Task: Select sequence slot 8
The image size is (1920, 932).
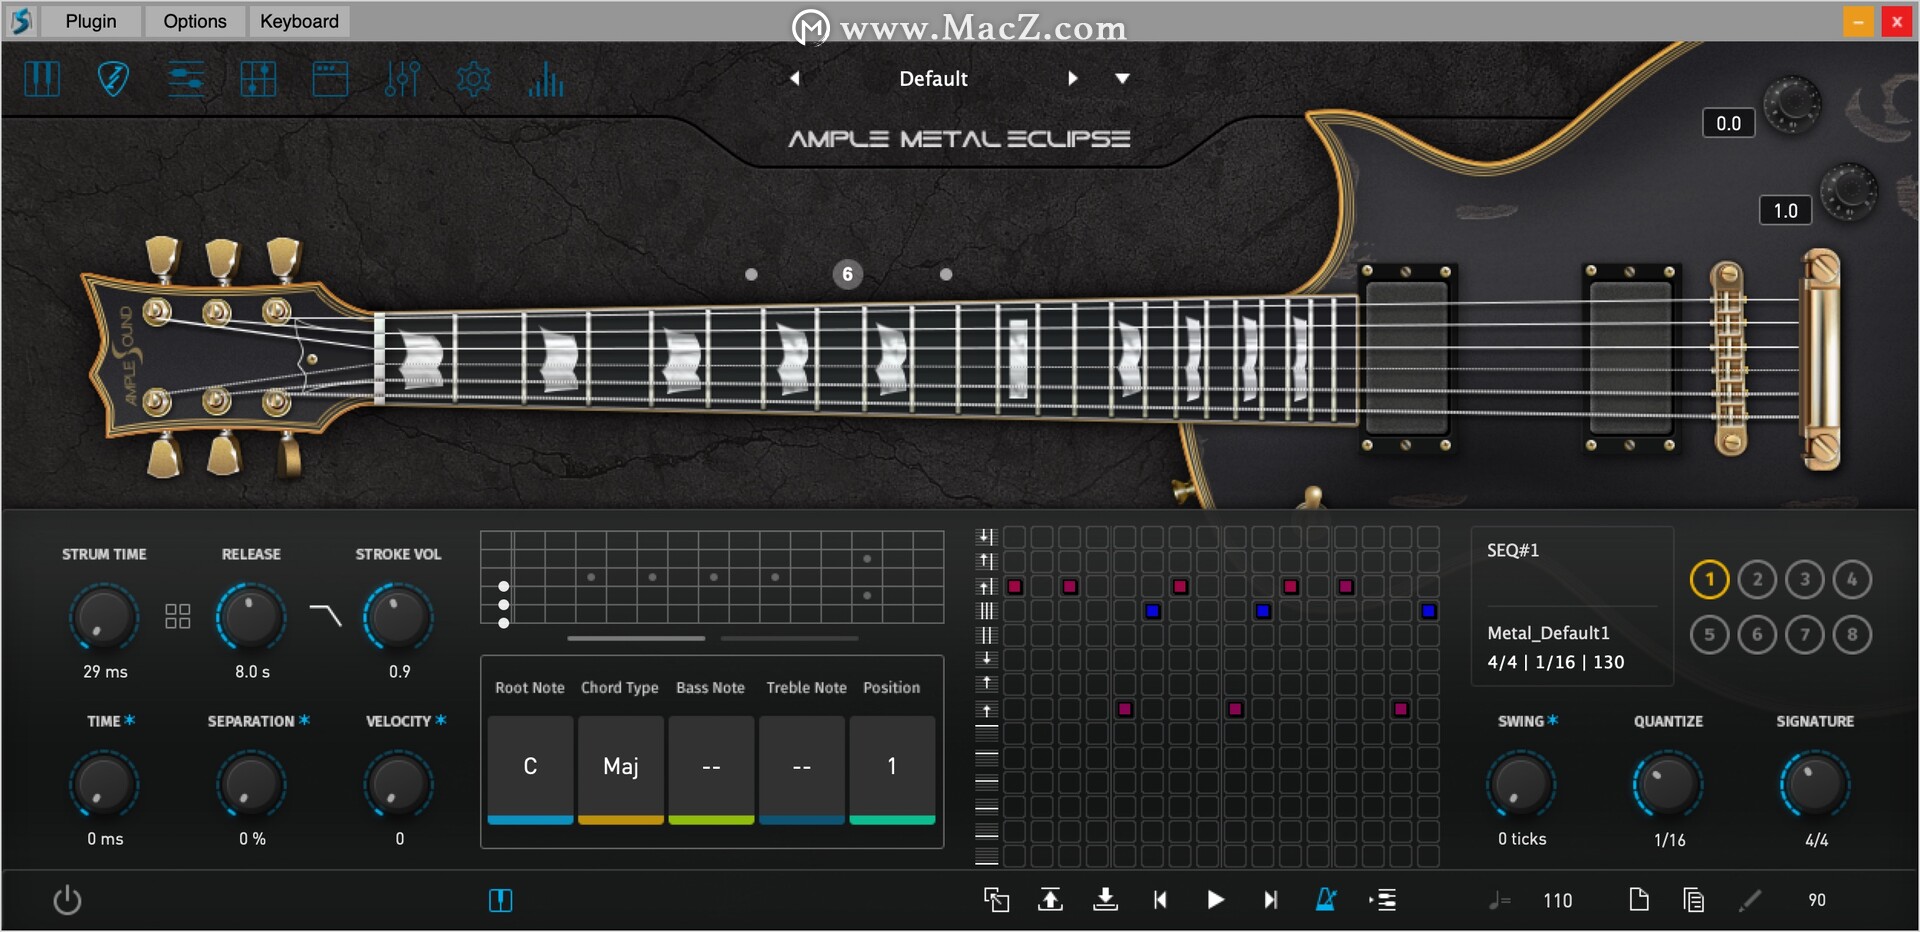Action: 1852,634
